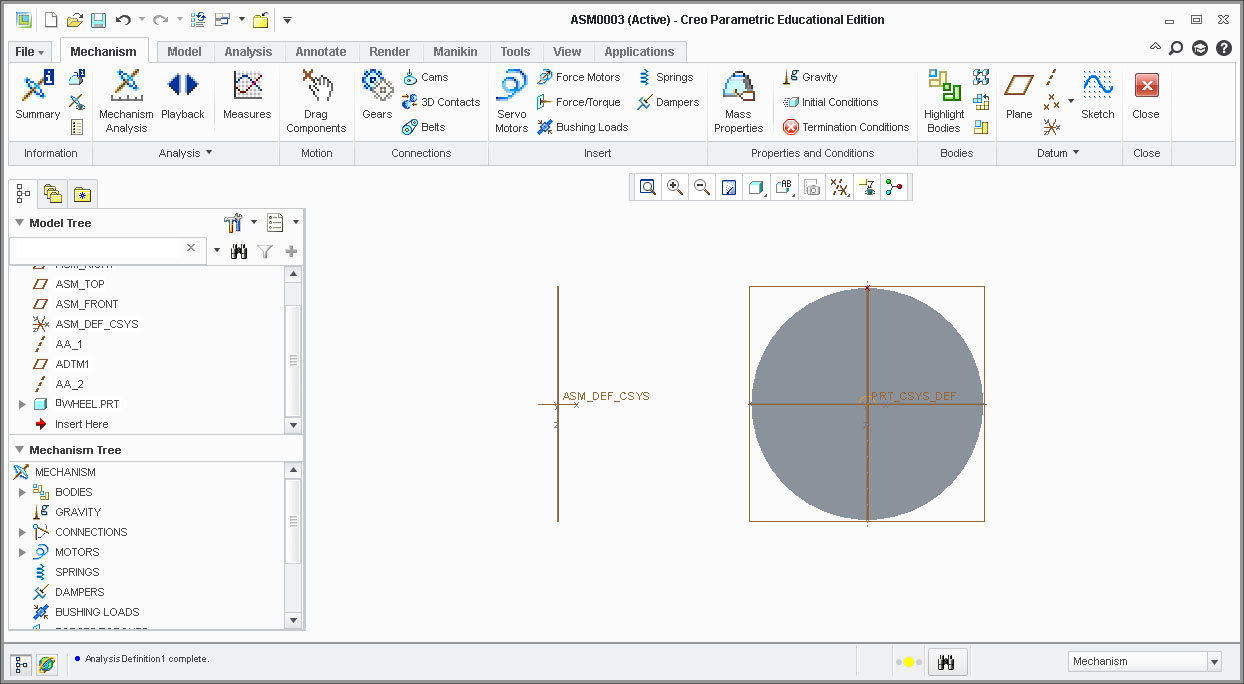Click Termination Conditions button
This screenshot has height=684, width=1244.
coord(846,127)
